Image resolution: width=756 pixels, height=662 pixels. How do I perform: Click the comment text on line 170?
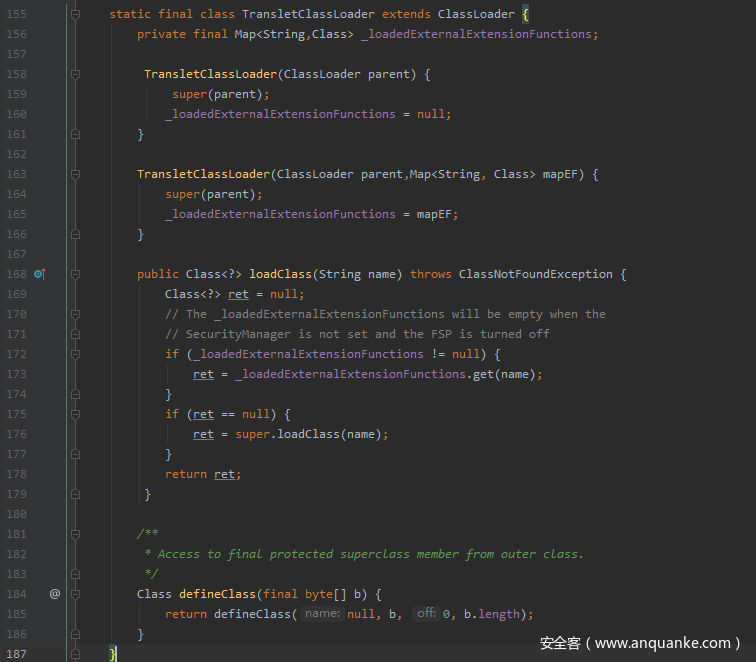(x=385, y=314)
